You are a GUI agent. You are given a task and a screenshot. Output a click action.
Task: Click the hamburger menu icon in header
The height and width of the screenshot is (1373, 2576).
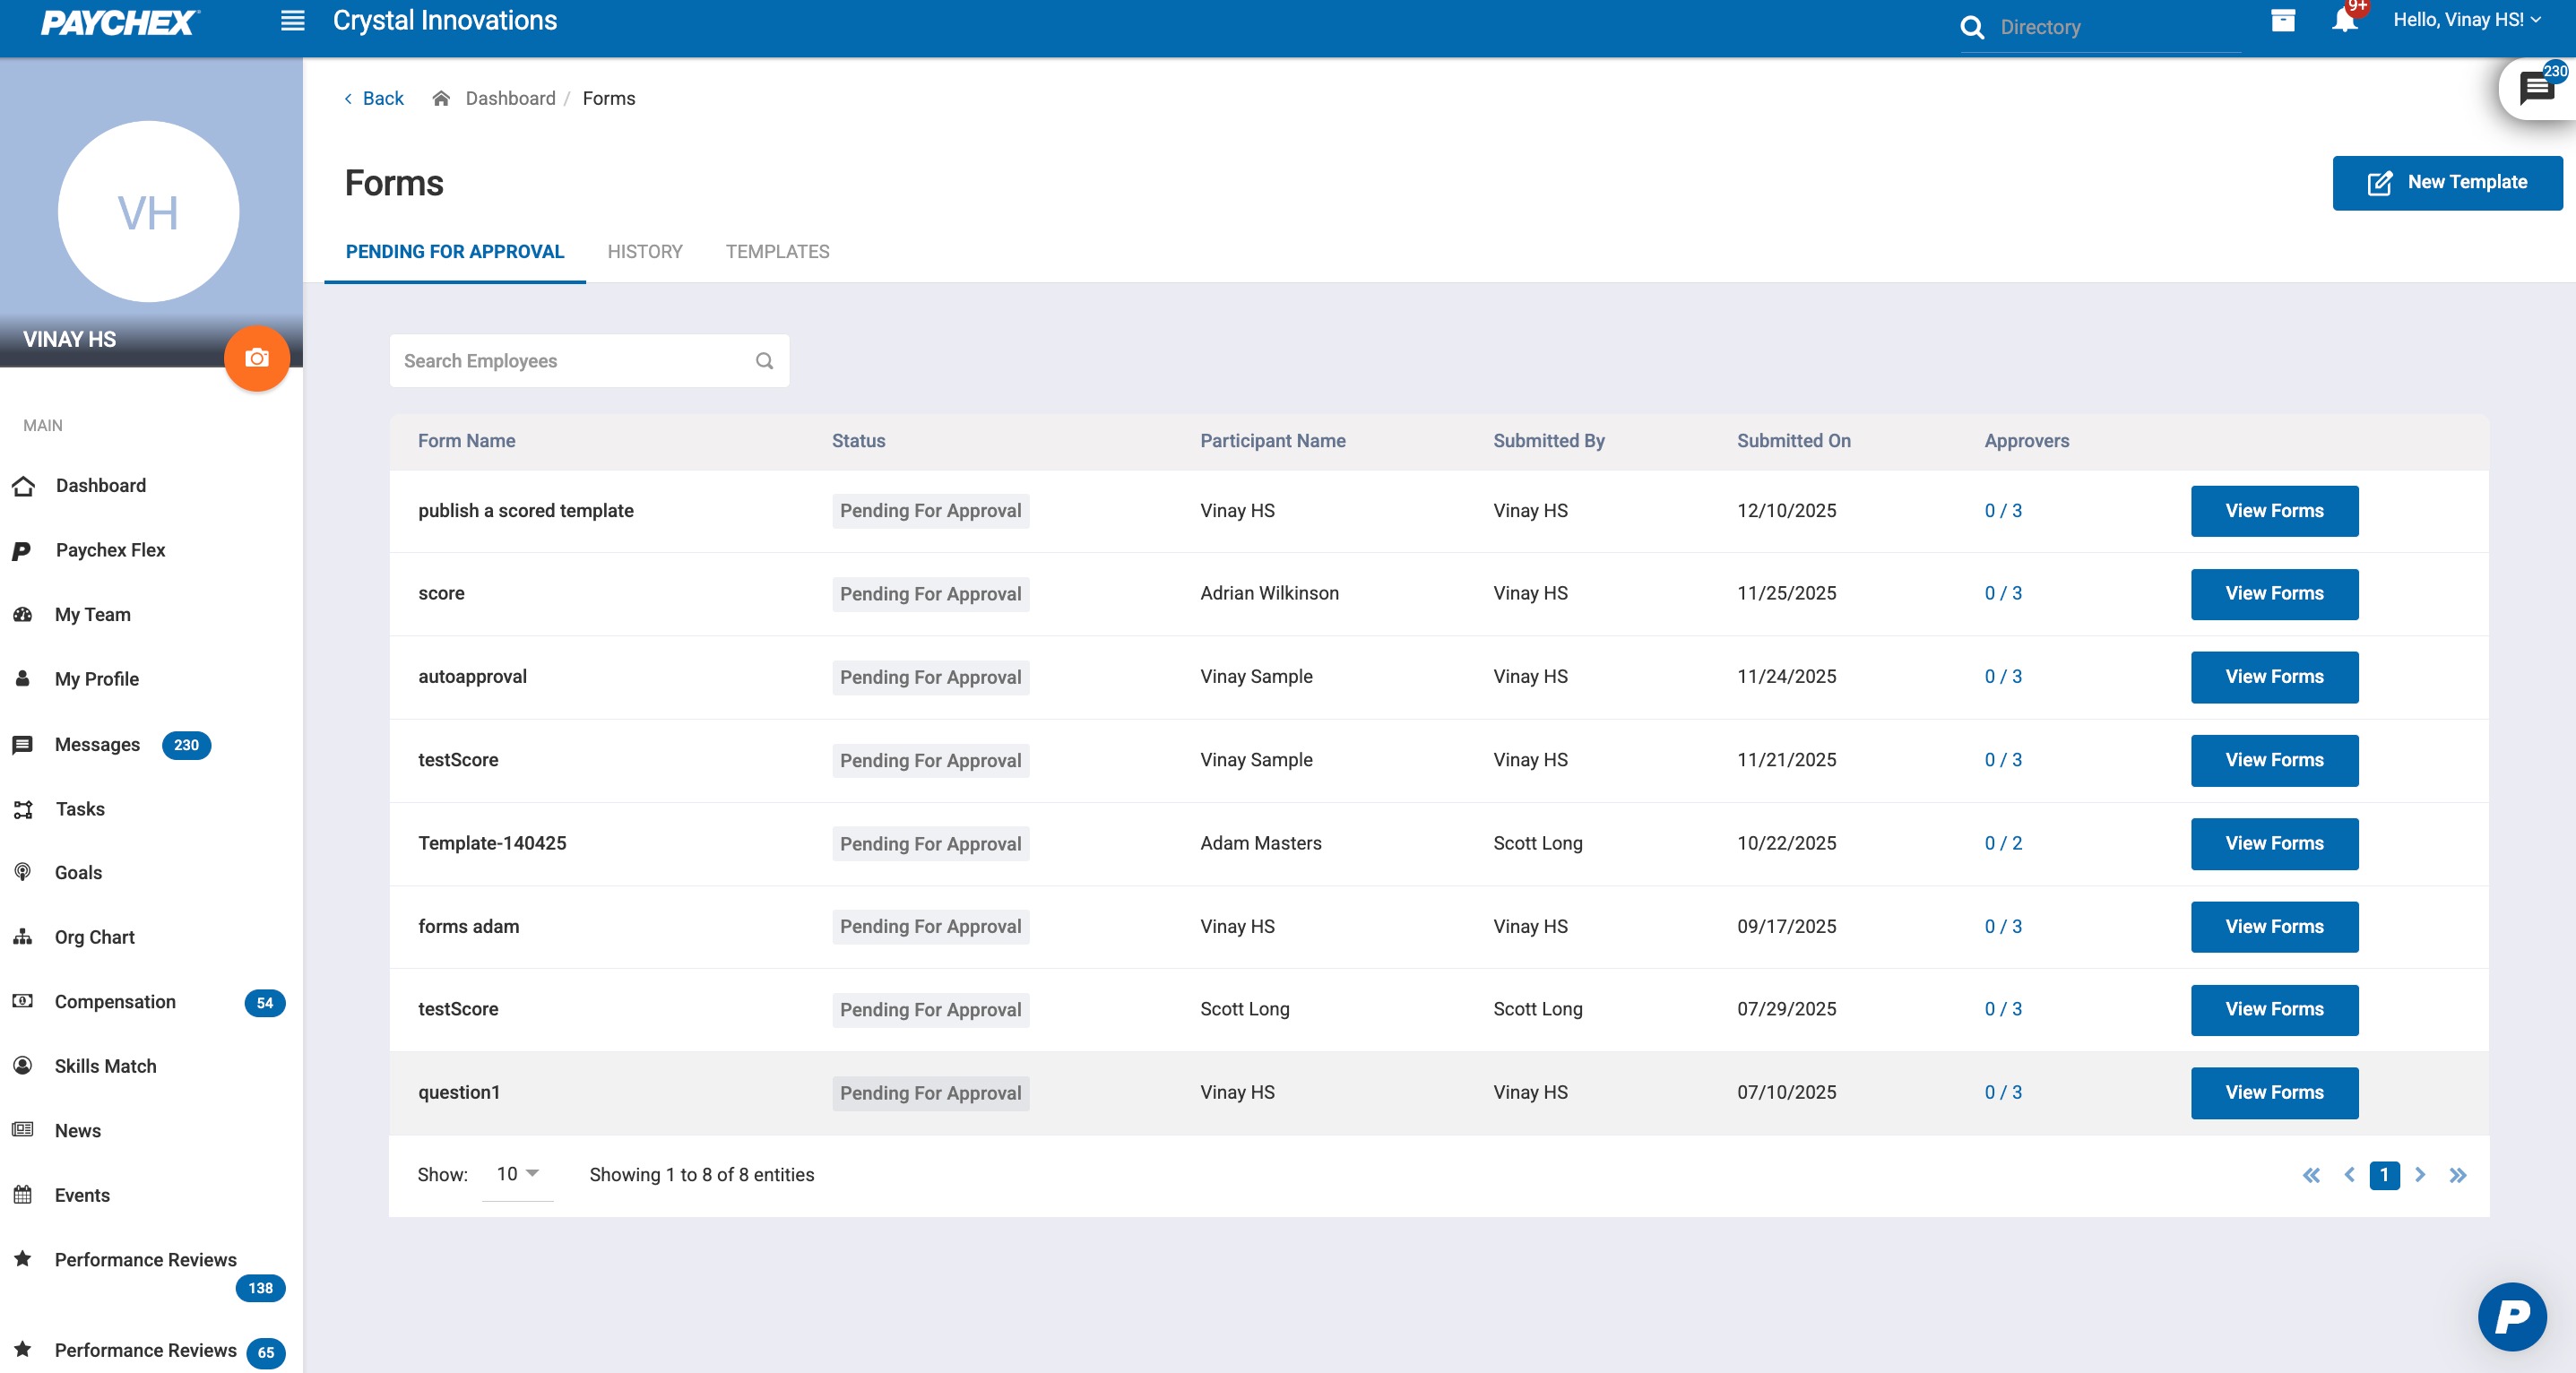coord(292,20)
